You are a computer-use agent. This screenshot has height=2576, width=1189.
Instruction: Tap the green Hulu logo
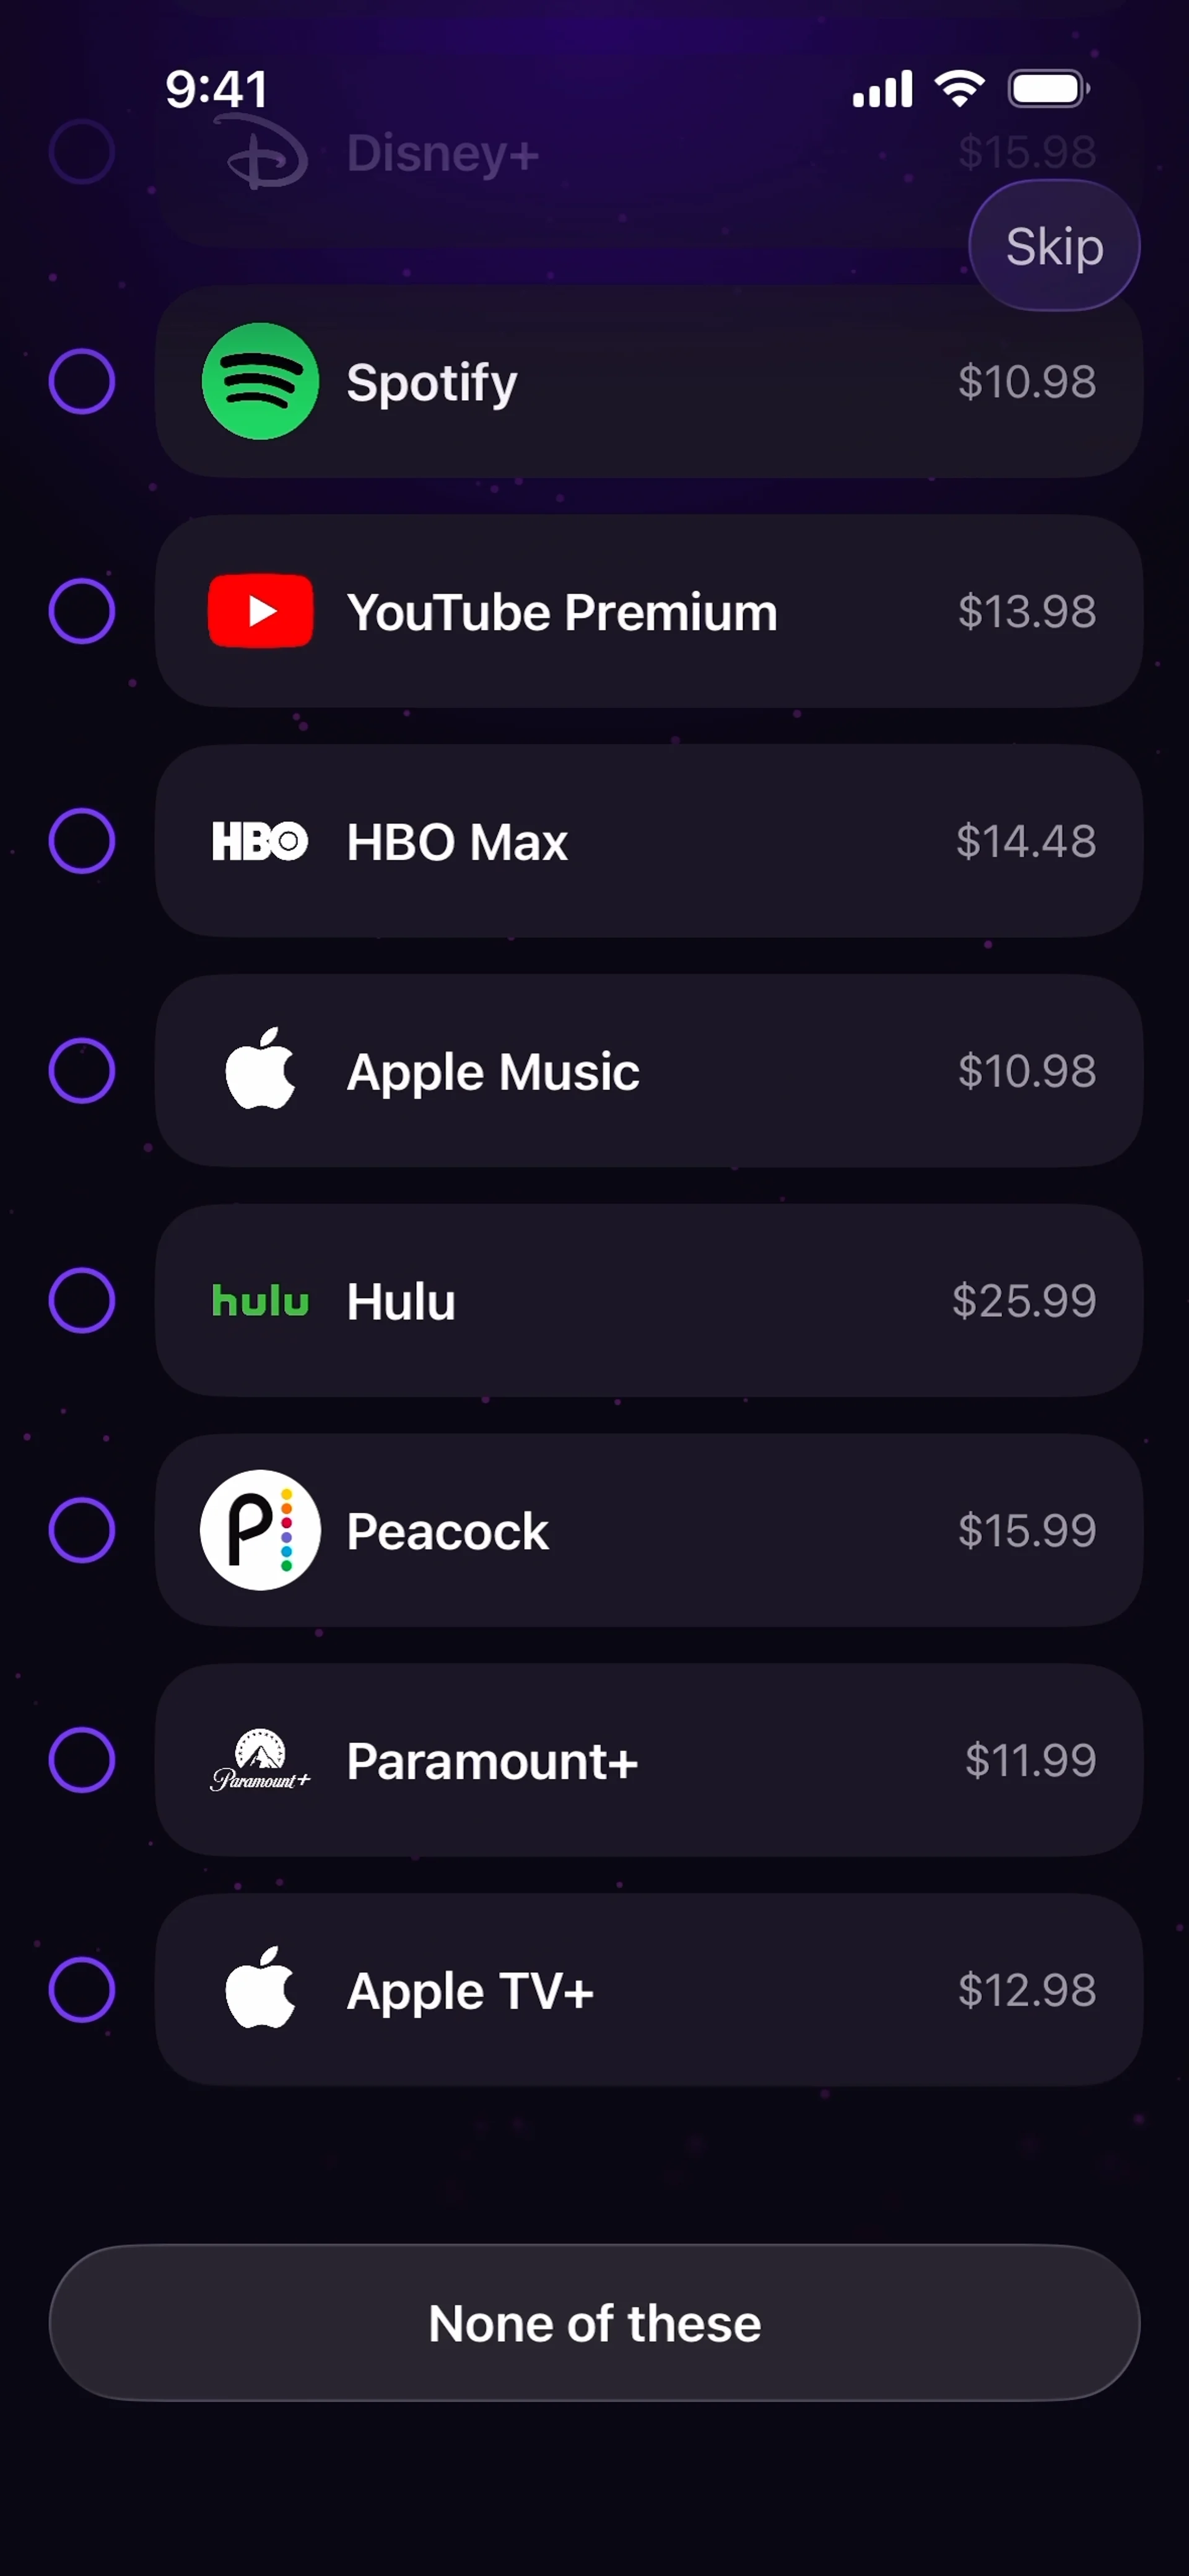point(260,1301)
